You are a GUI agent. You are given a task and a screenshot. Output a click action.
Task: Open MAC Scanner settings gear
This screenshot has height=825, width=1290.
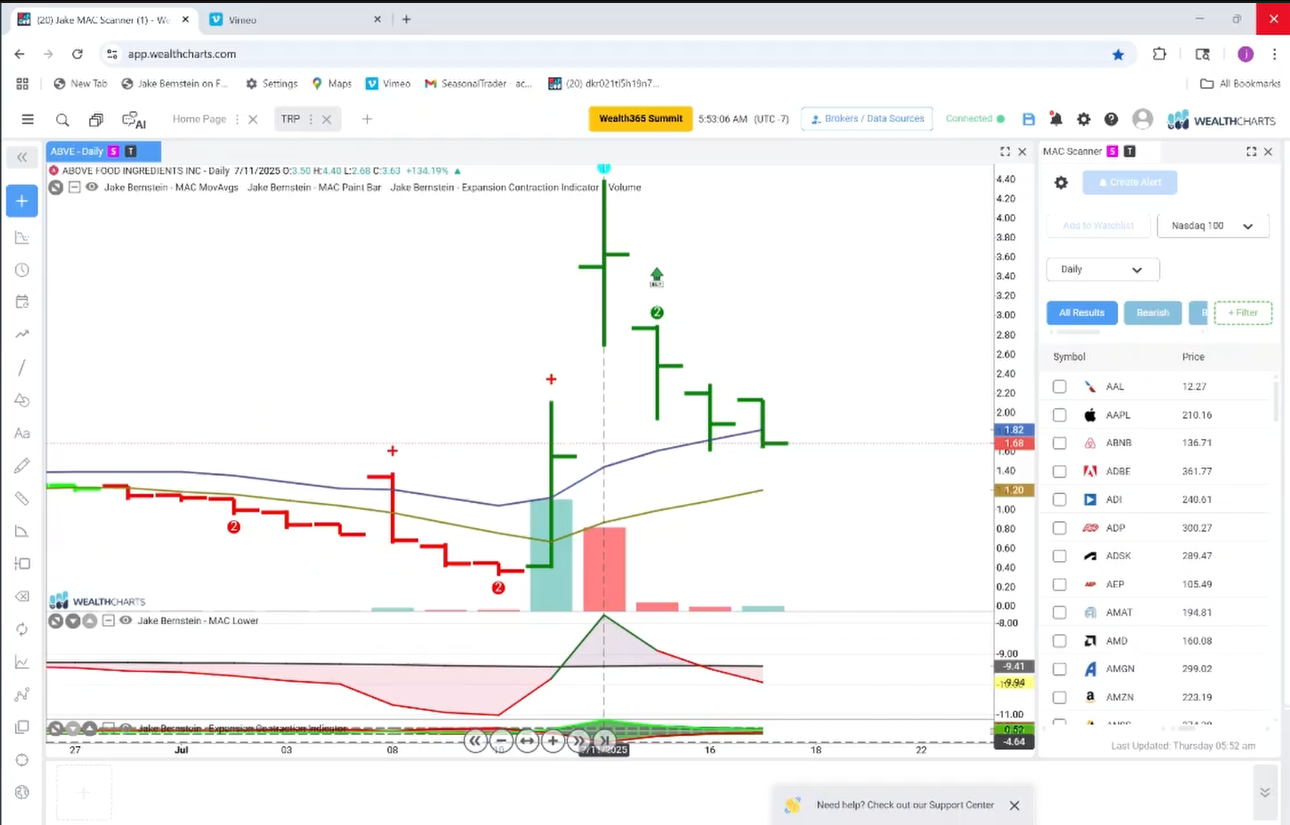pos(1061,183)
